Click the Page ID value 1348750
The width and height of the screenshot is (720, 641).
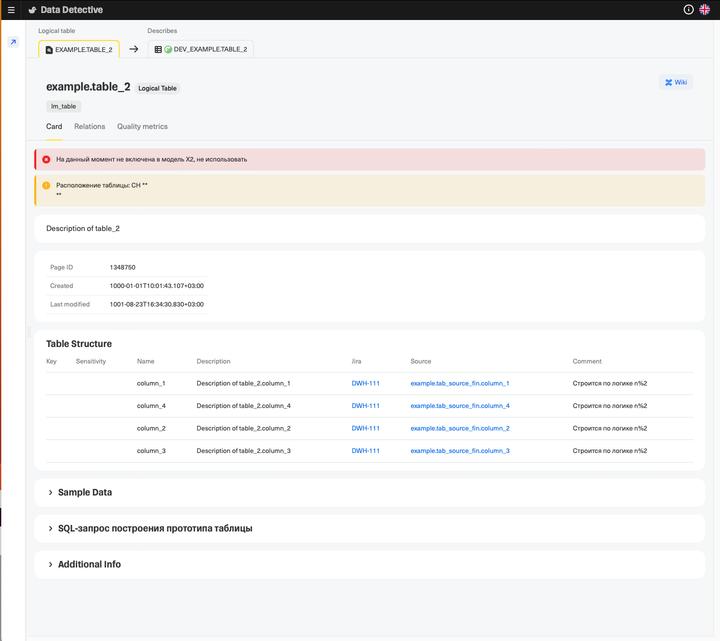(x=123, y=267)
